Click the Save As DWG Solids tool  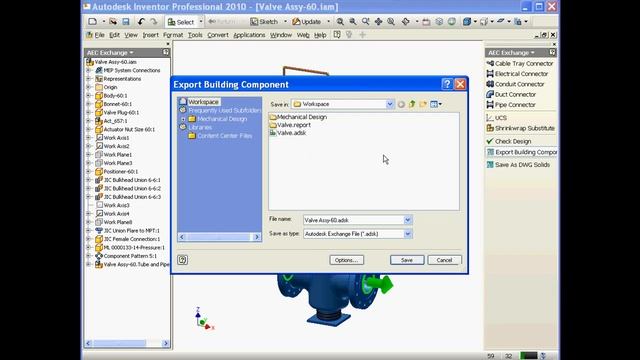518,165
